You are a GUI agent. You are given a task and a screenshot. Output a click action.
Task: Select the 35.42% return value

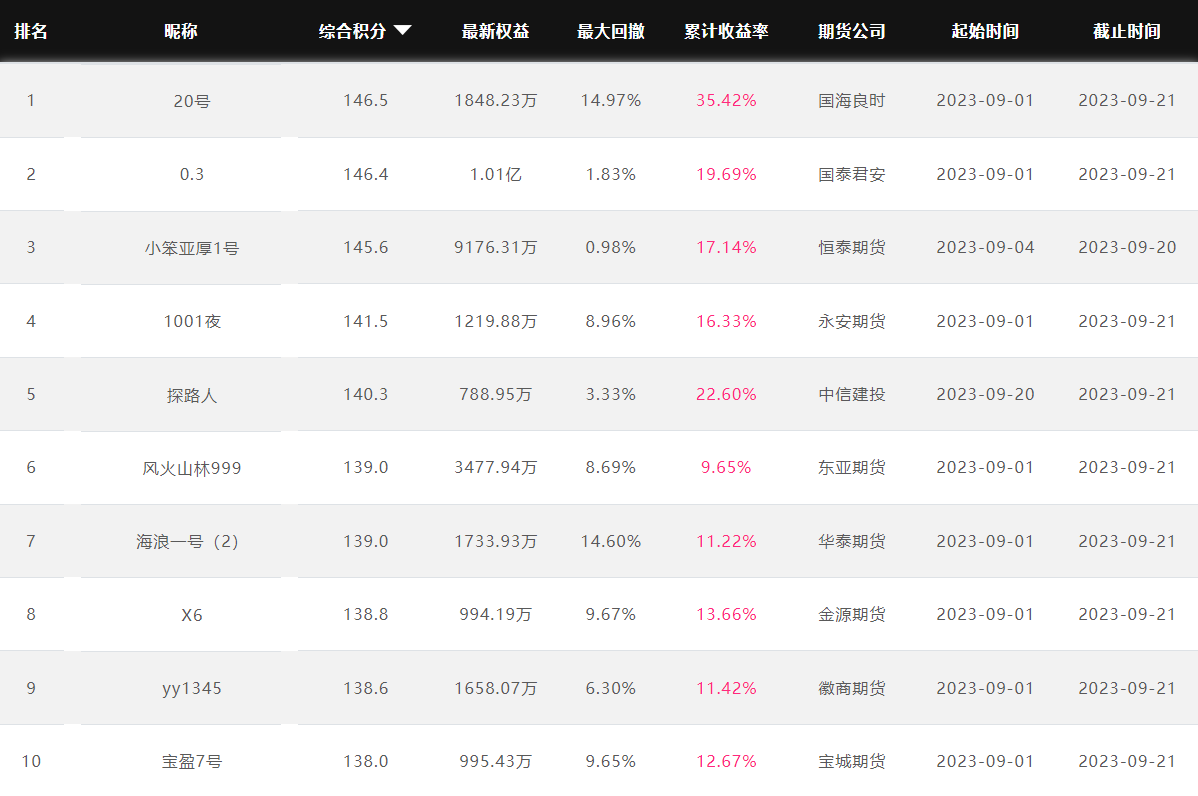(x=726, y=100)
